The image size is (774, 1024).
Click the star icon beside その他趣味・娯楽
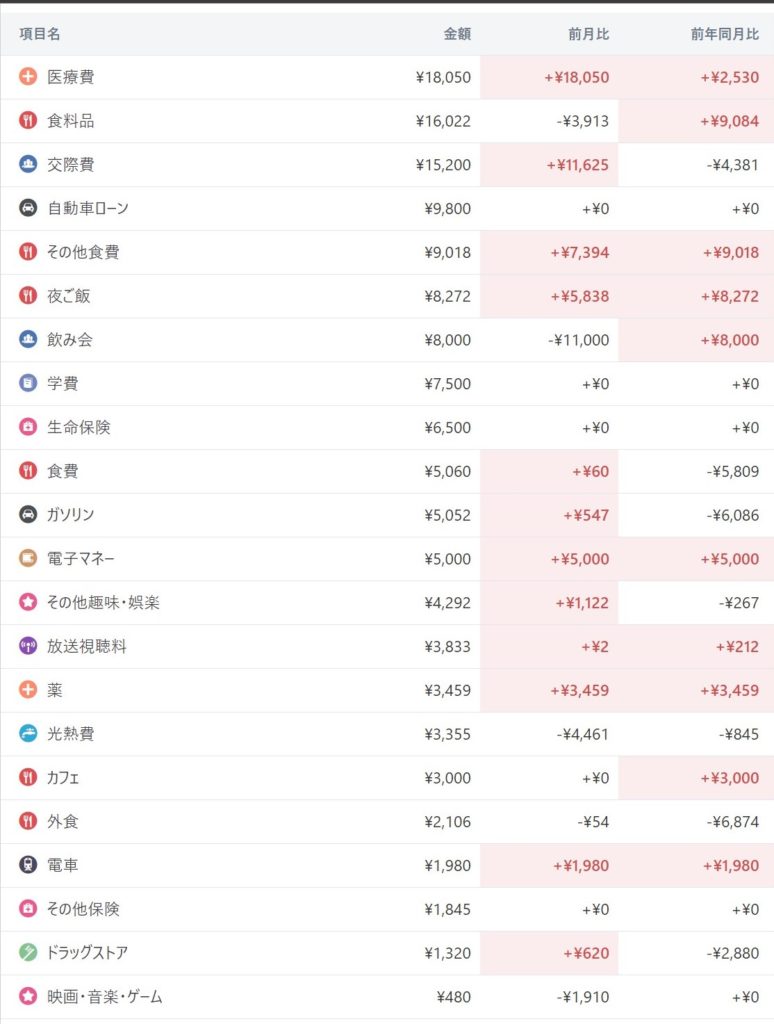(x=28, y=602)
